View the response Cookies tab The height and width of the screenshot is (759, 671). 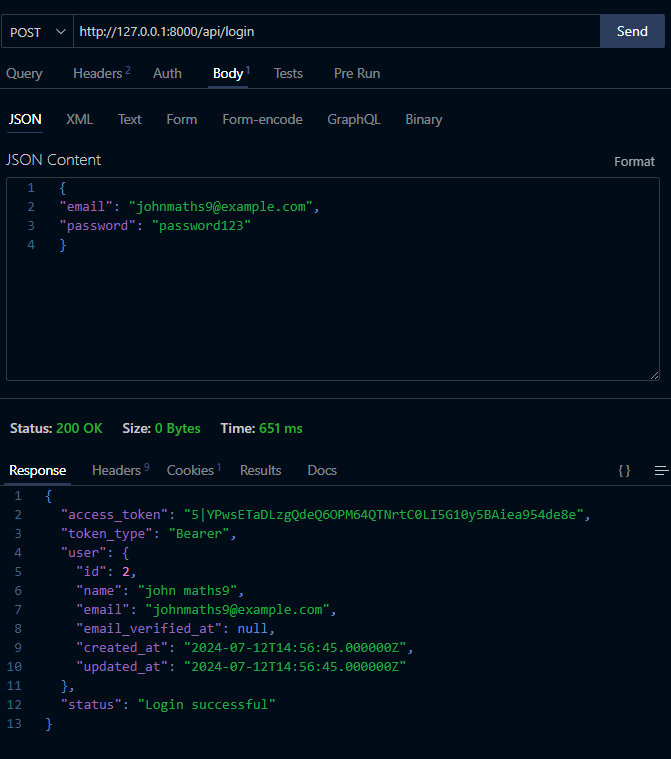click(192, 470)
